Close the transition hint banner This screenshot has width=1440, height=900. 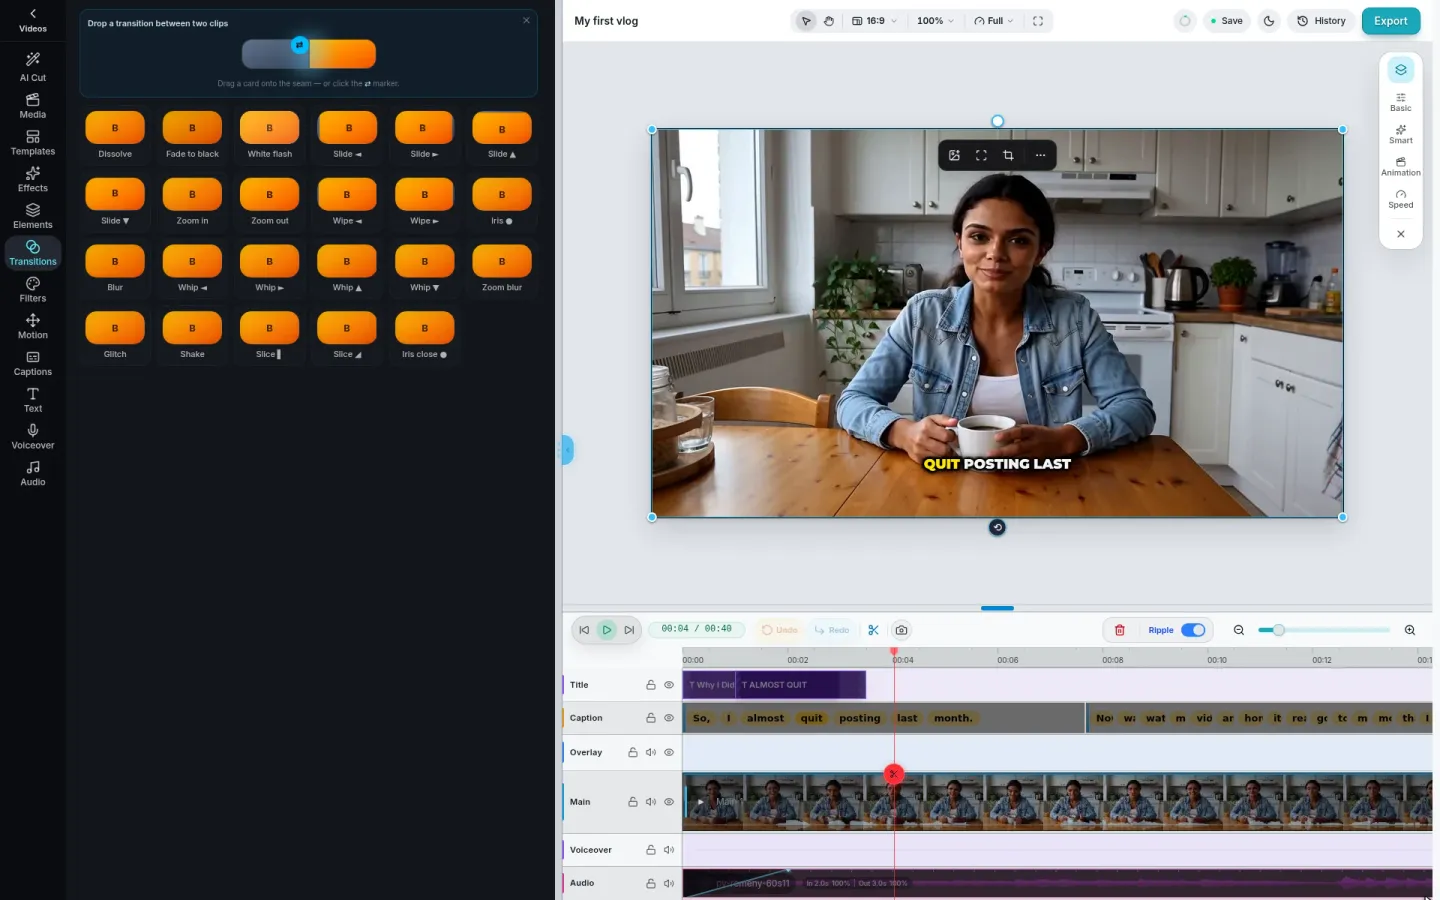(x=526, y=20)
